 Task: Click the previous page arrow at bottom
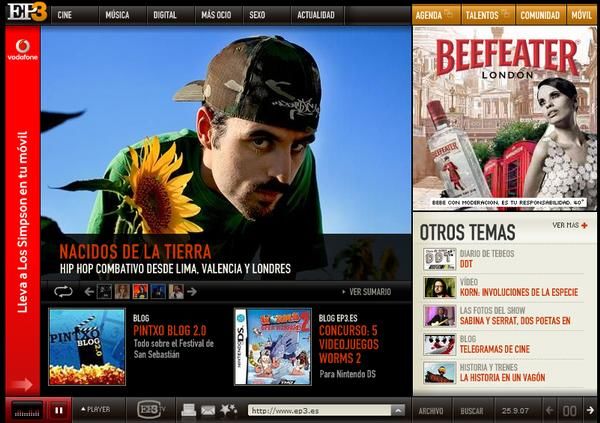[550, 411]
